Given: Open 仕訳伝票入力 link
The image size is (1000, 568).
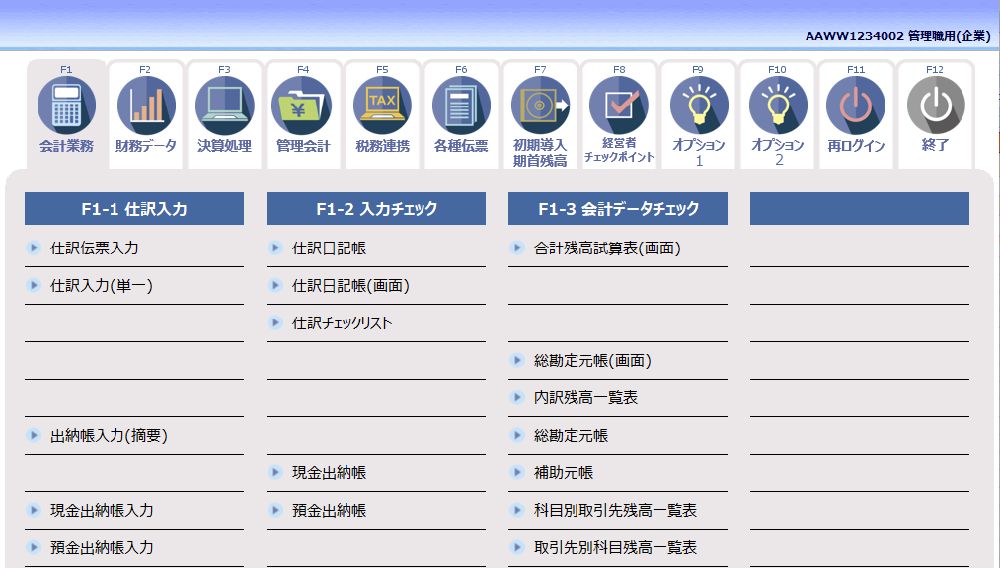Looking at the screenshot, I should tap(94, 248).
